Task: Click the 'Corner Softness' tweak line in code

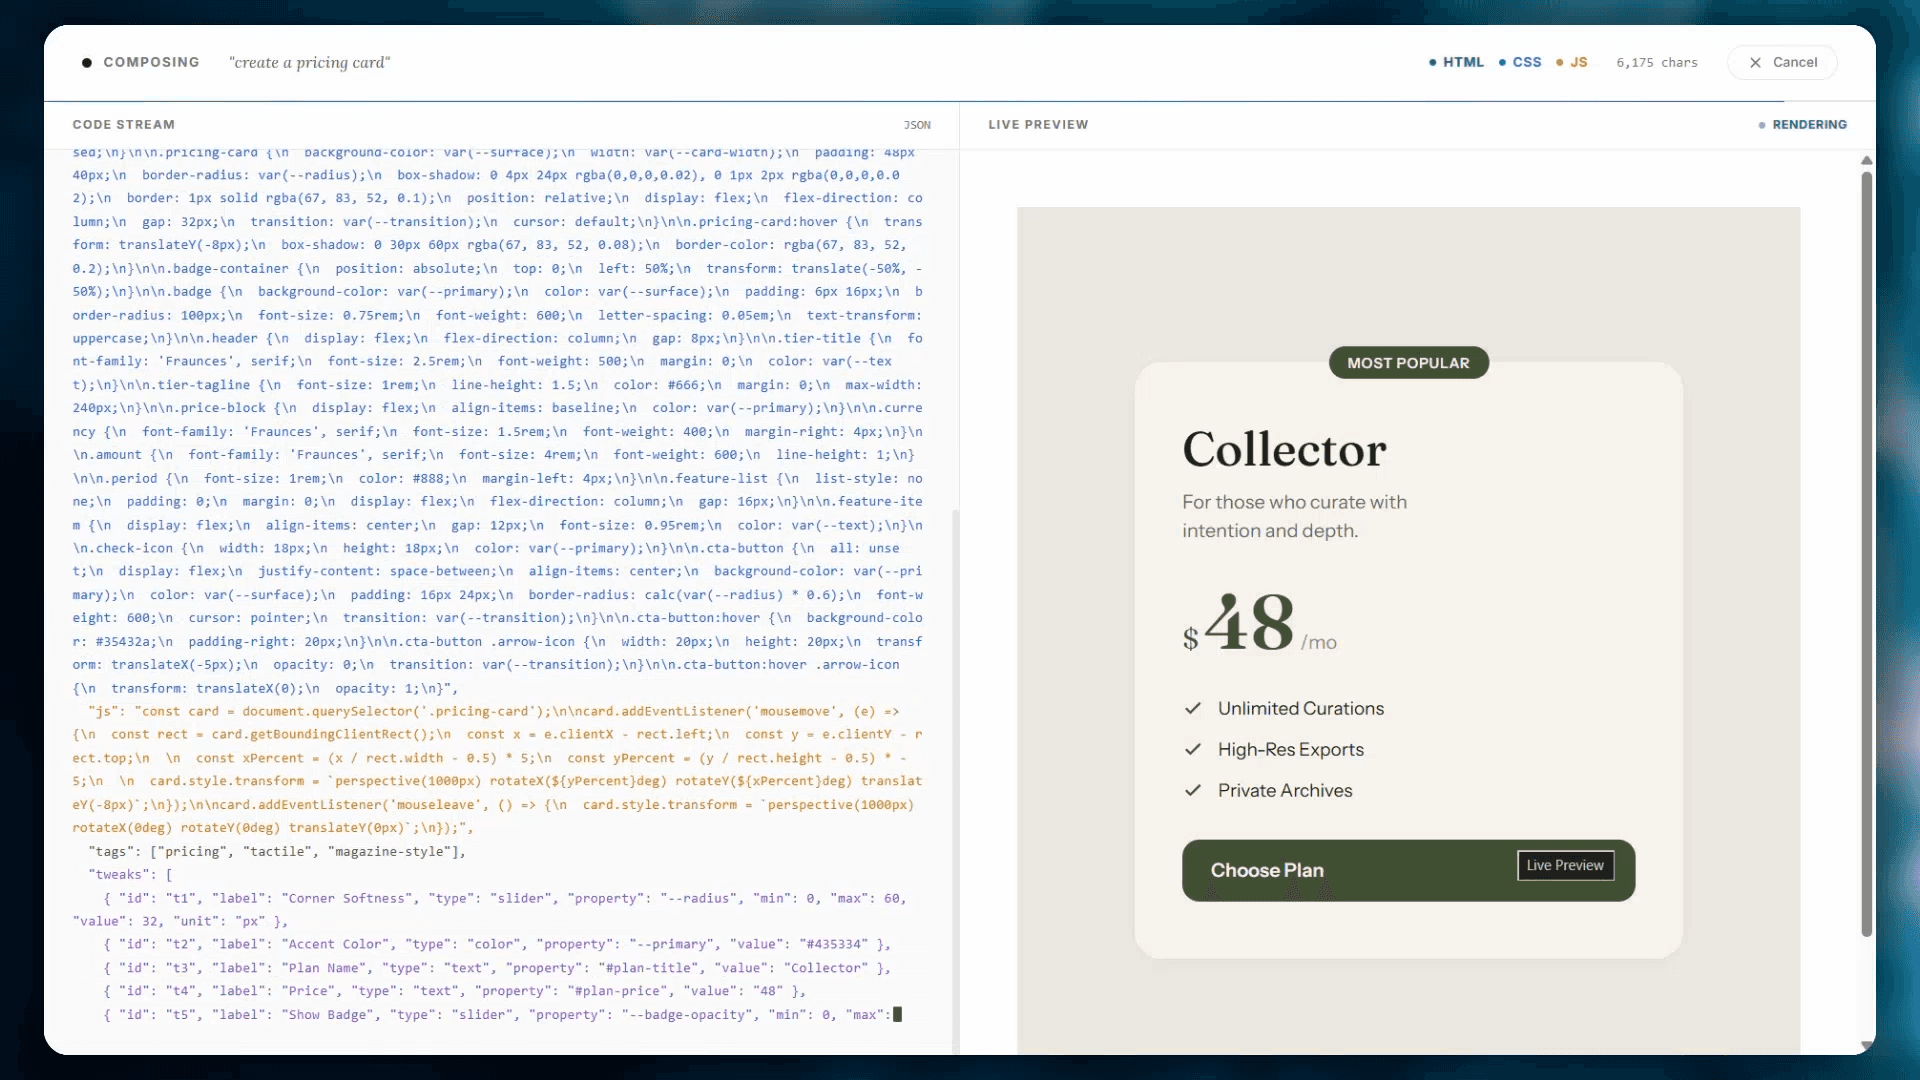Action: point(489,910)
